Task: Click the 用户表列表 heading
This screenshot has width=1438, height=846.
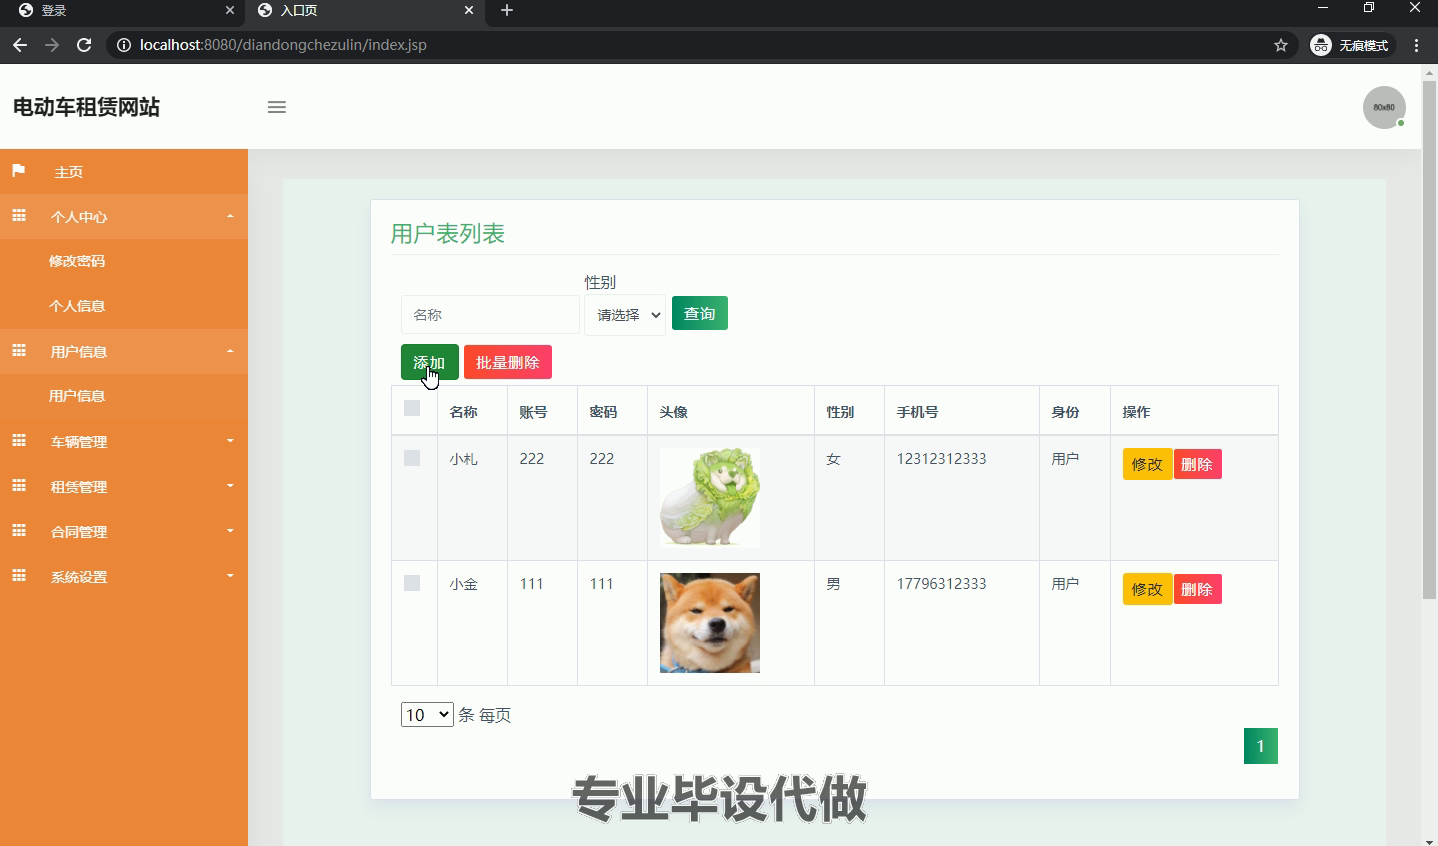Action: point(448,234)
